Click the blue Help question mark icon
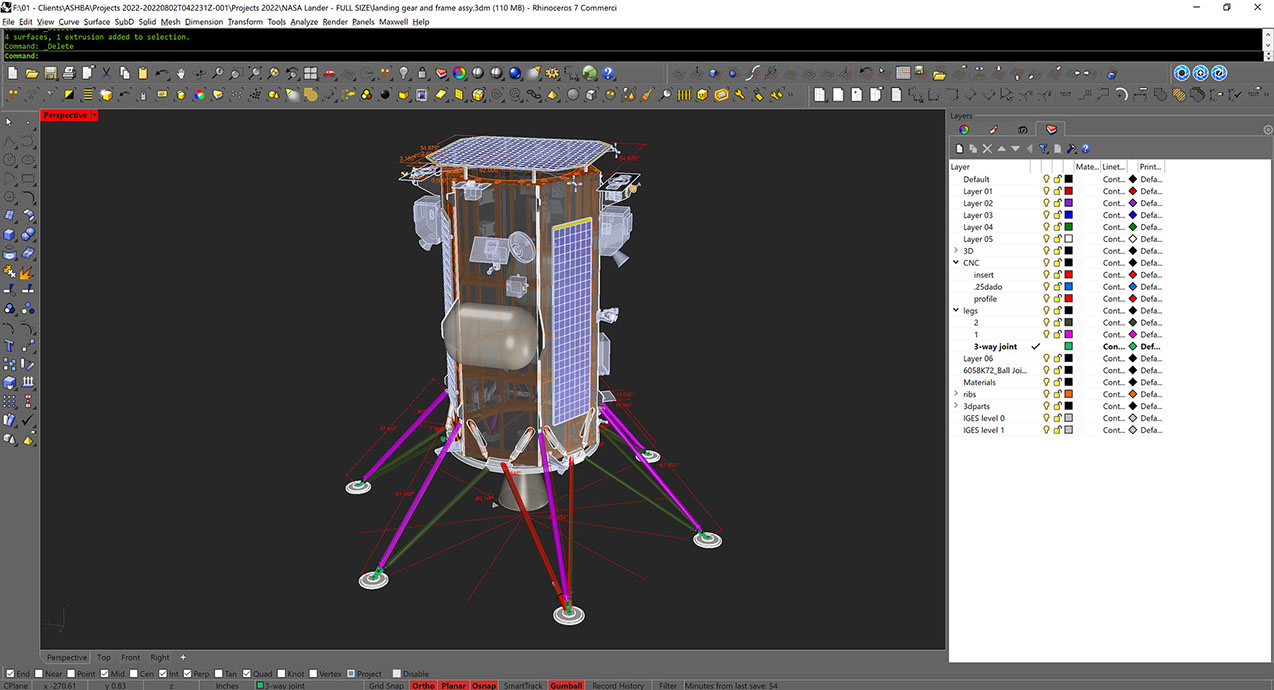The height and width of the screenshot is (690, 1274). click(x=608, y=73)
